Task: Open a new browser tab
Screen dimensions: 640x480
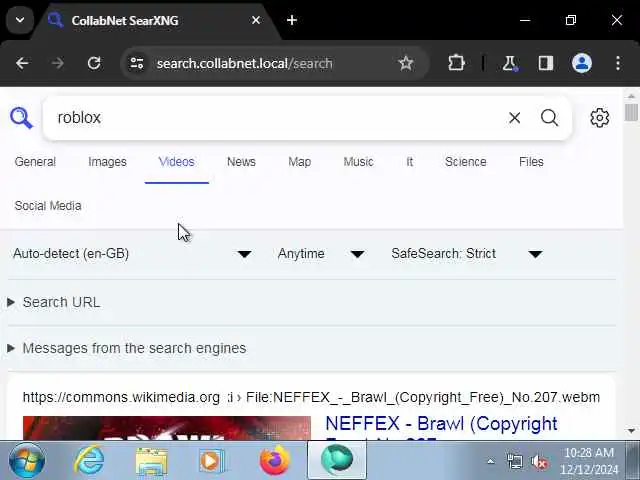Action: tap(292, 20)
